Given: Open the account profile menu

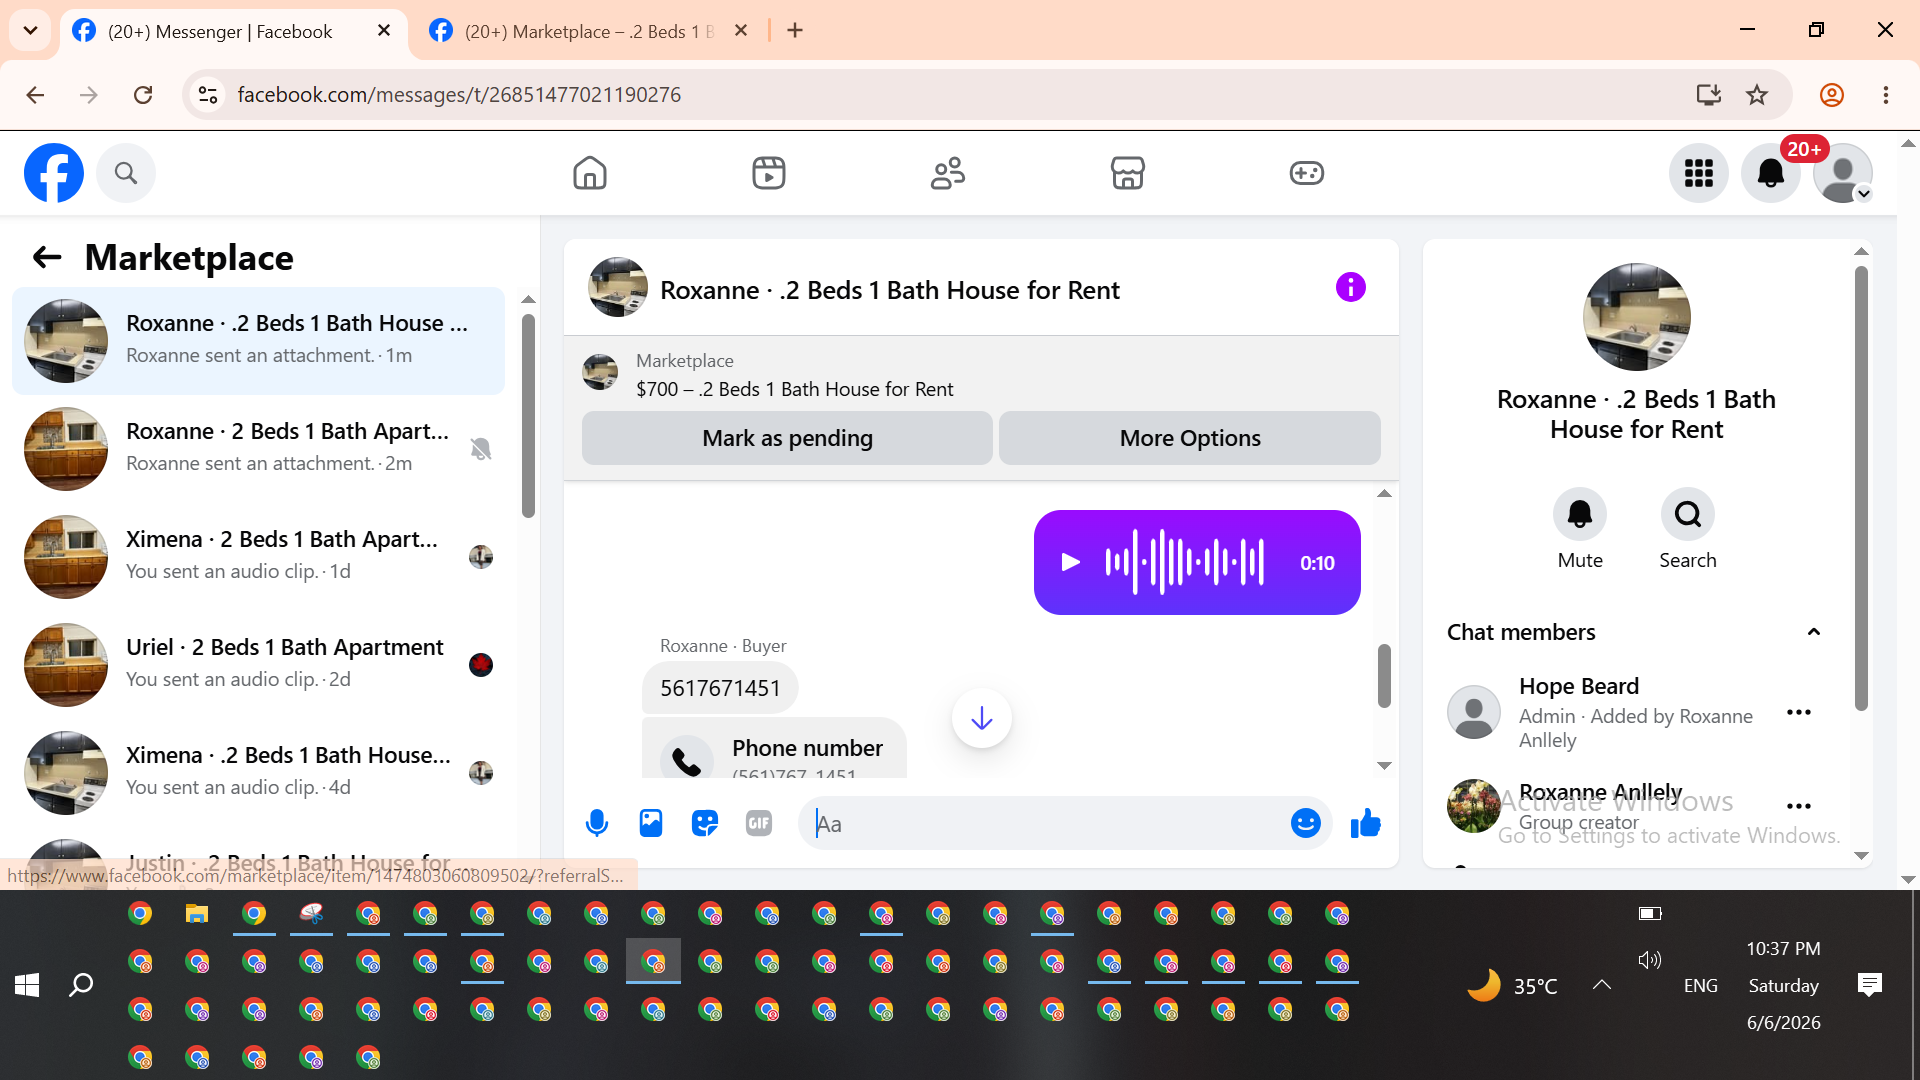Looking at the screenshot, I should coord(1843,173).
